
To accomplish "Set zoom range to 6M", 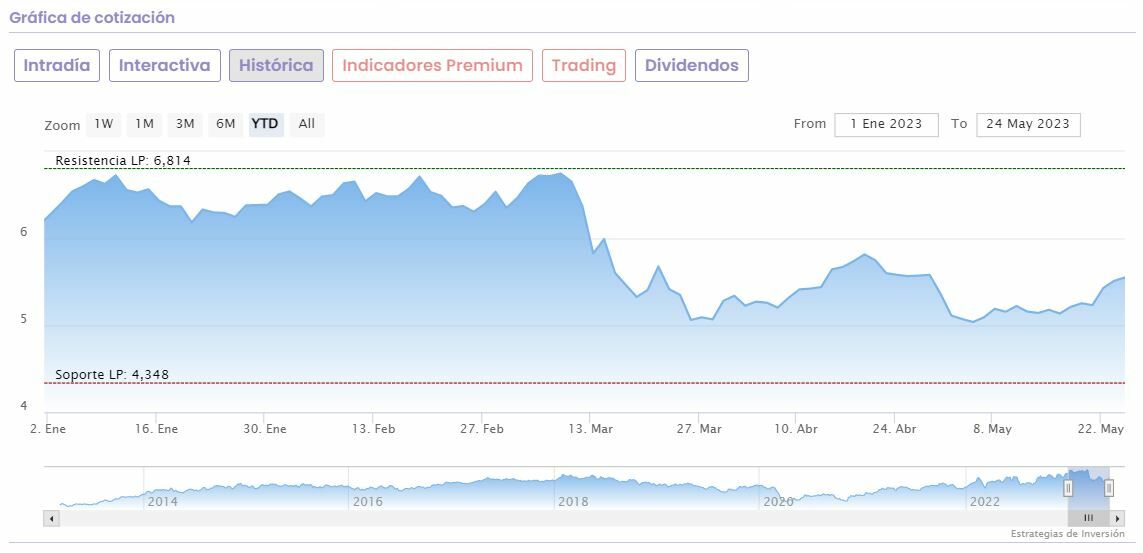I will tap(226, 124).
